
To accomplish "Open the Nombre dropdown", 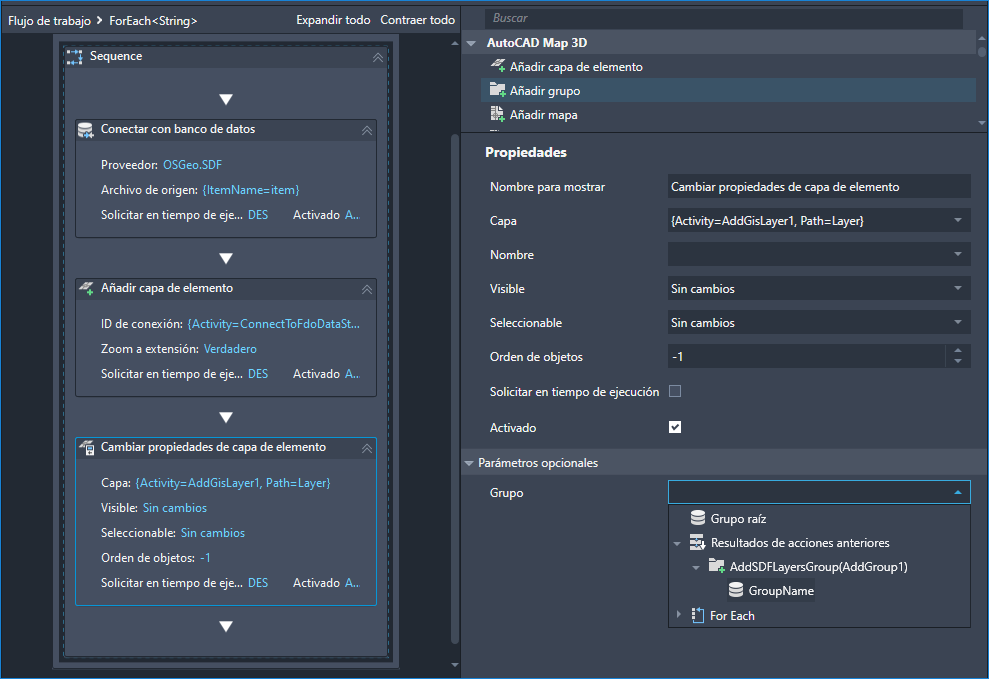I will tap(957, 254).
